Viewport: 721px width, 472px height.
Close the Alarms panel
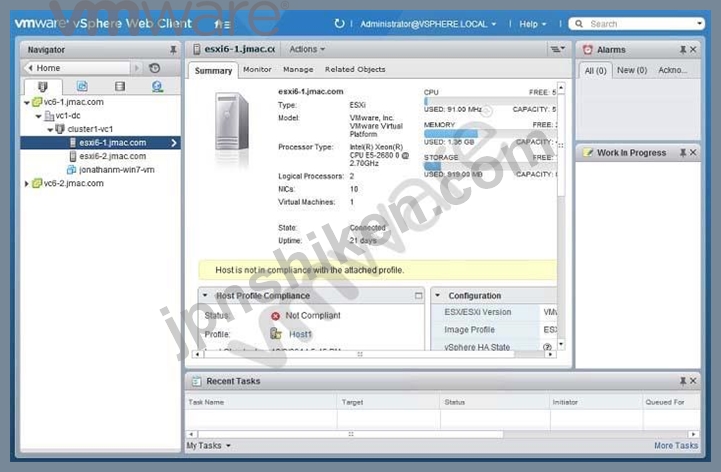click(x=693, y=50)
